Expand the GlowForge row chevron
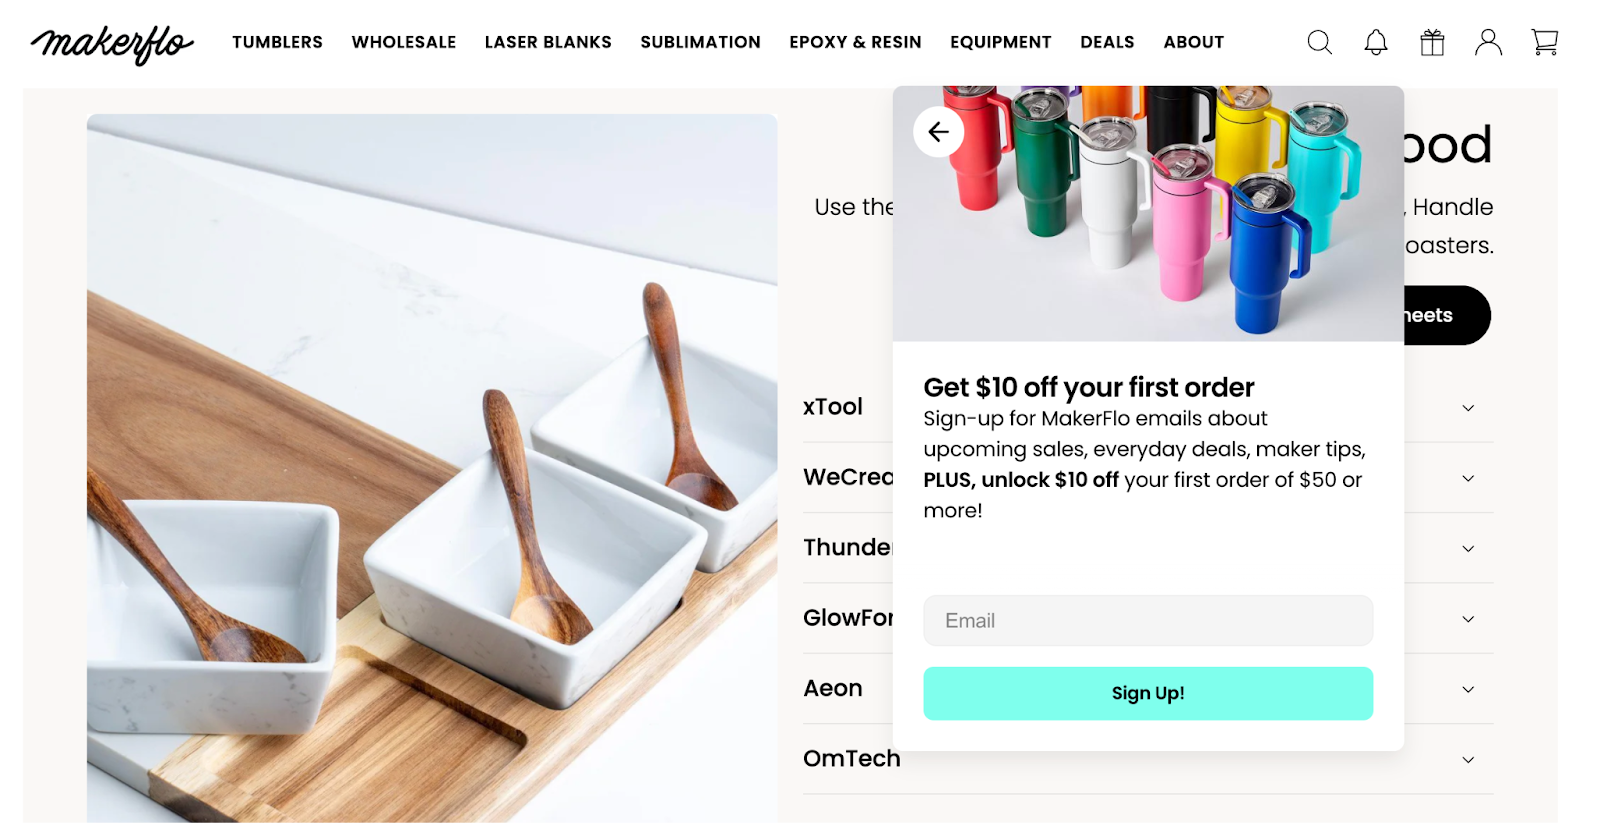1600x823 pixels. pyautogui.click(x=1468, y=619)
